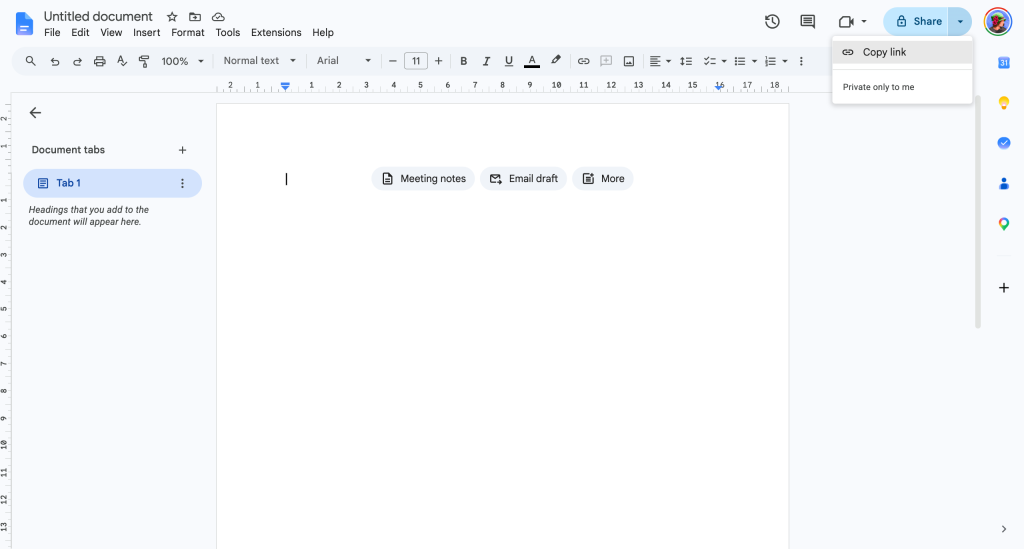Open the text alignment dropdown
Viewport: 1024px width, 549px height.
coord(660,61)
